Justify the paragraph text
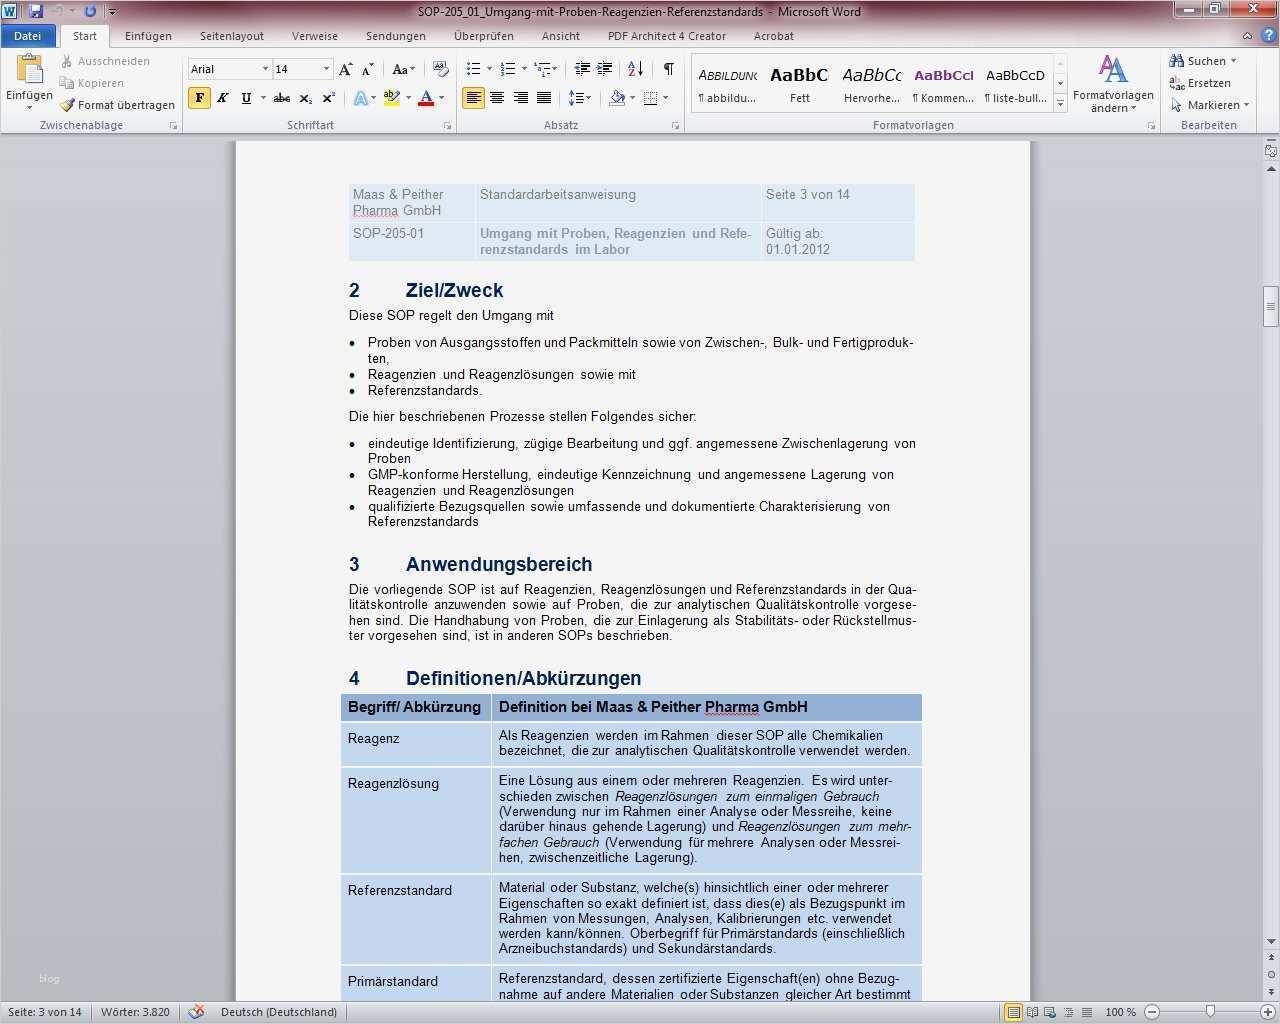This screenshot has height=1024, width=1280. [544, 98]
